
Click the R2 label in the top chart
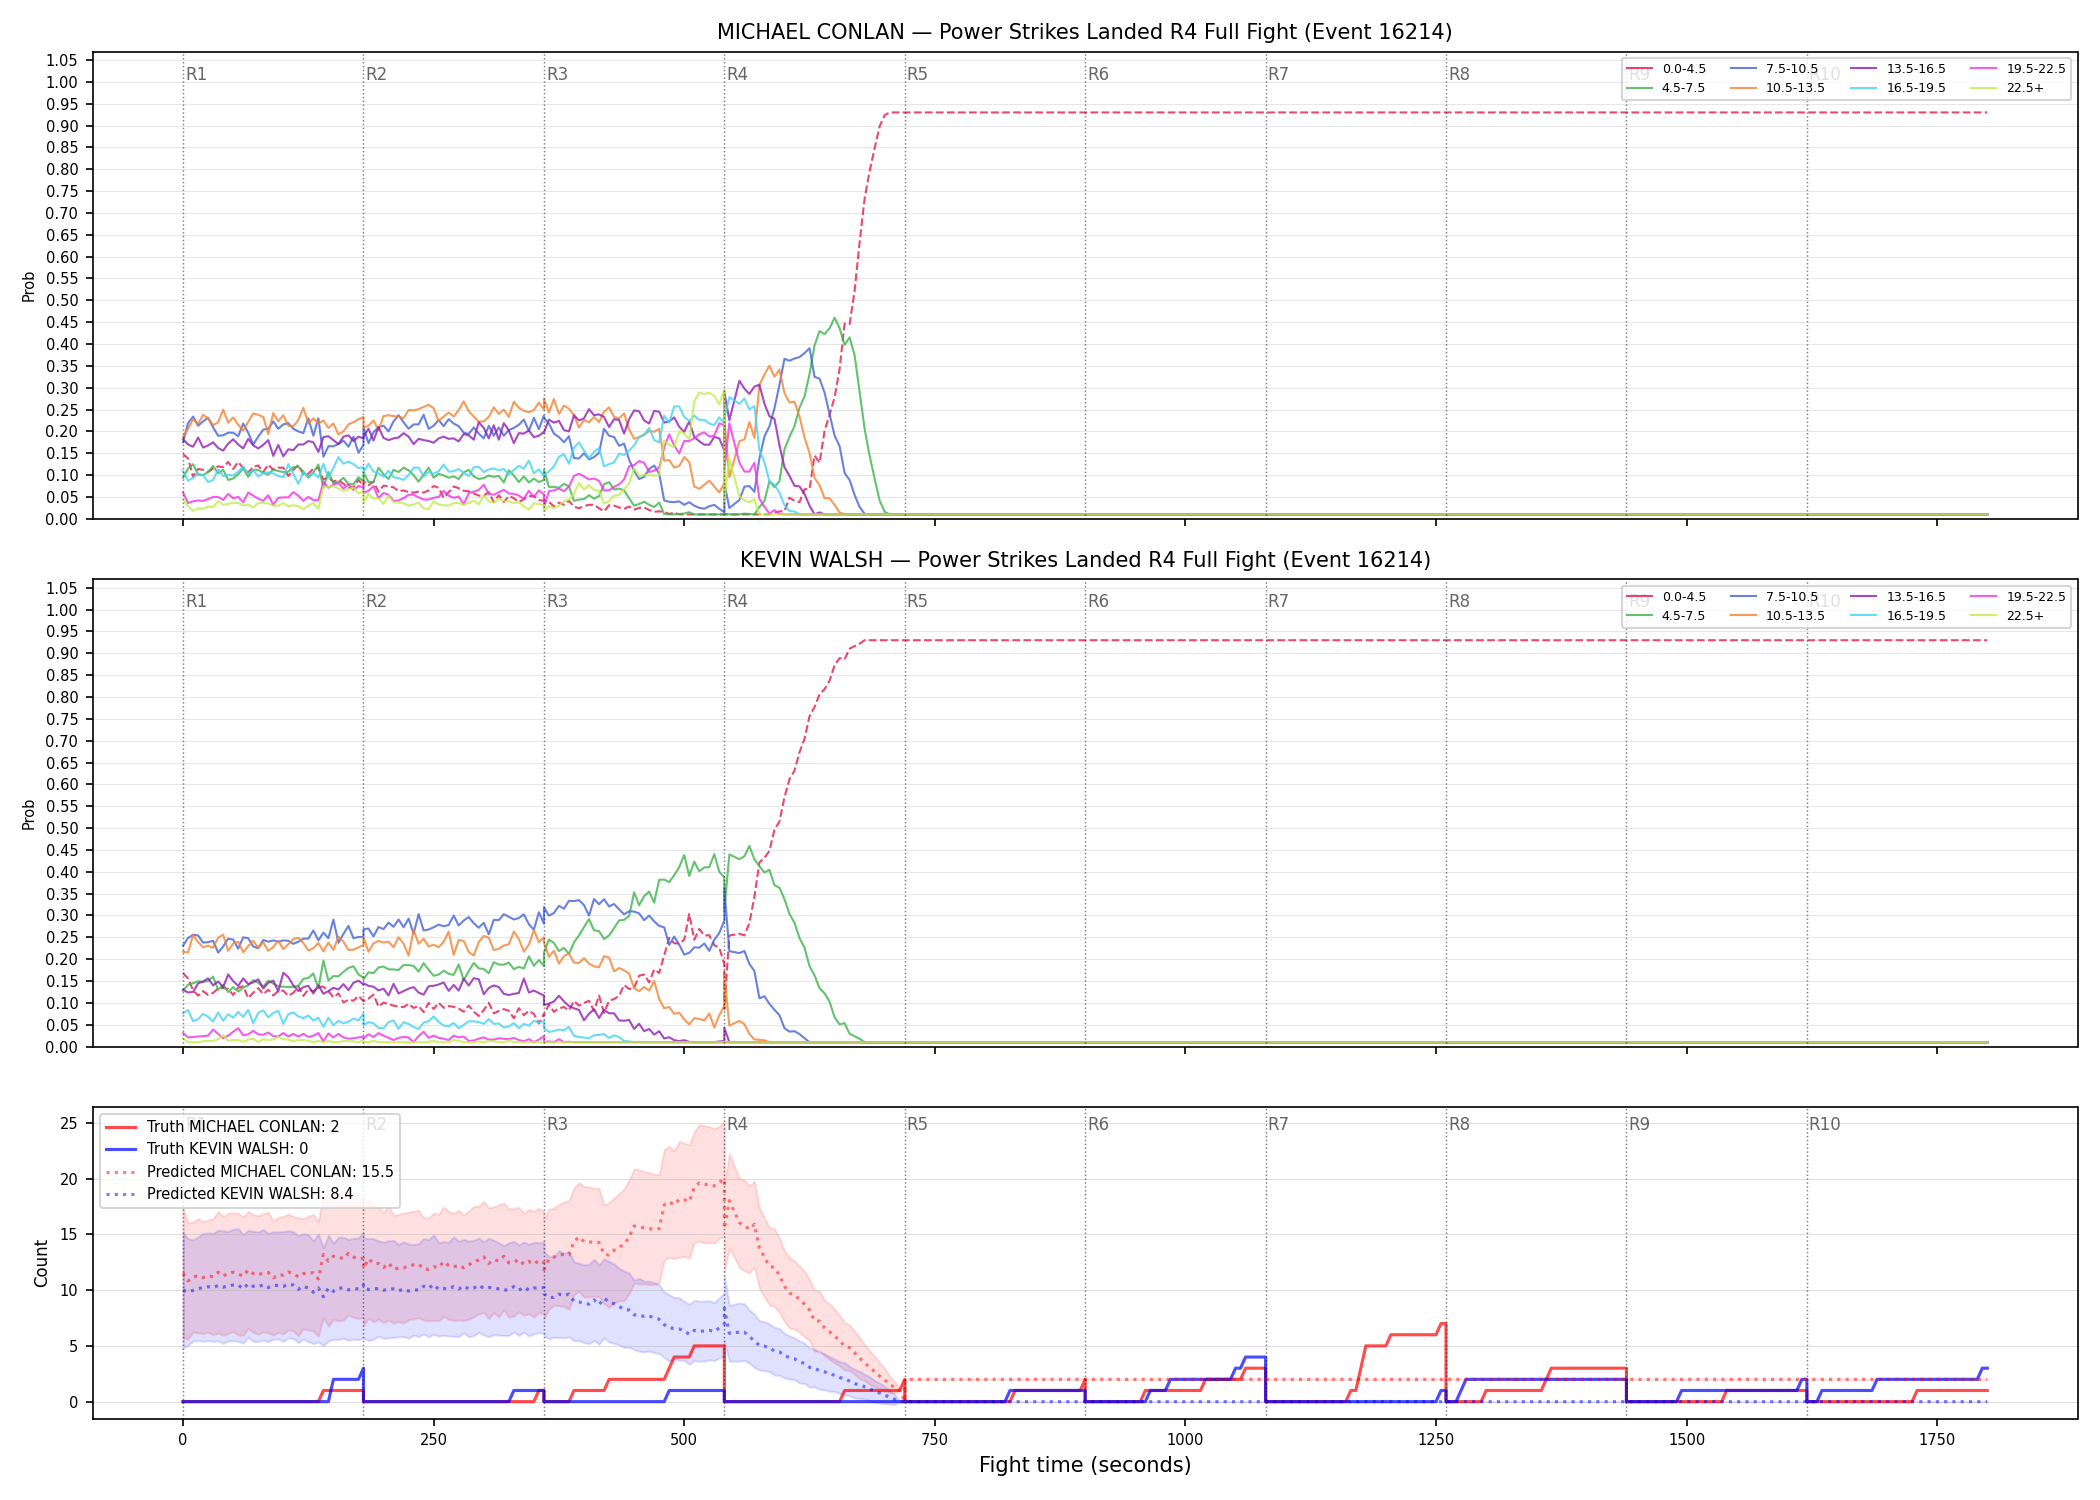pyautogui.click(x=376, y=74)
